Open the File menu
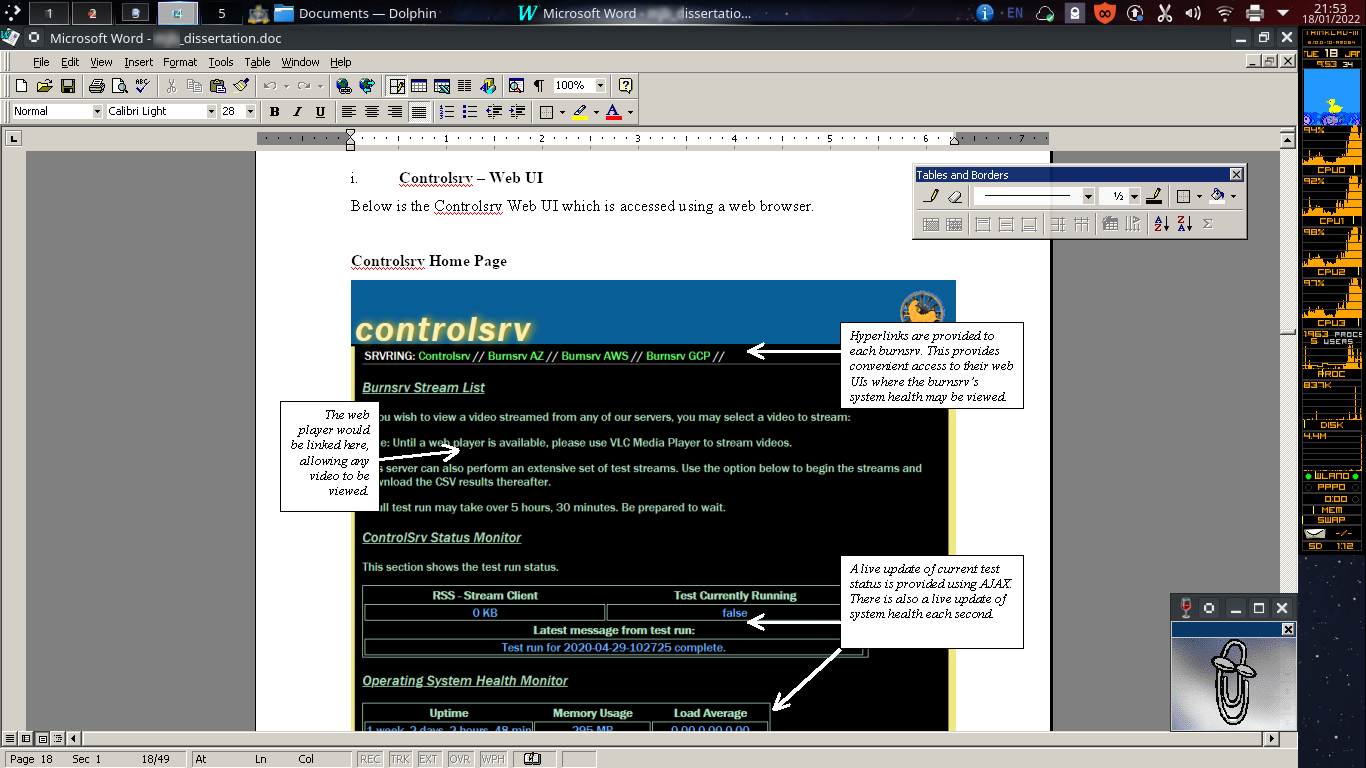Screen dimensions: 1366x768 (41, 62)
